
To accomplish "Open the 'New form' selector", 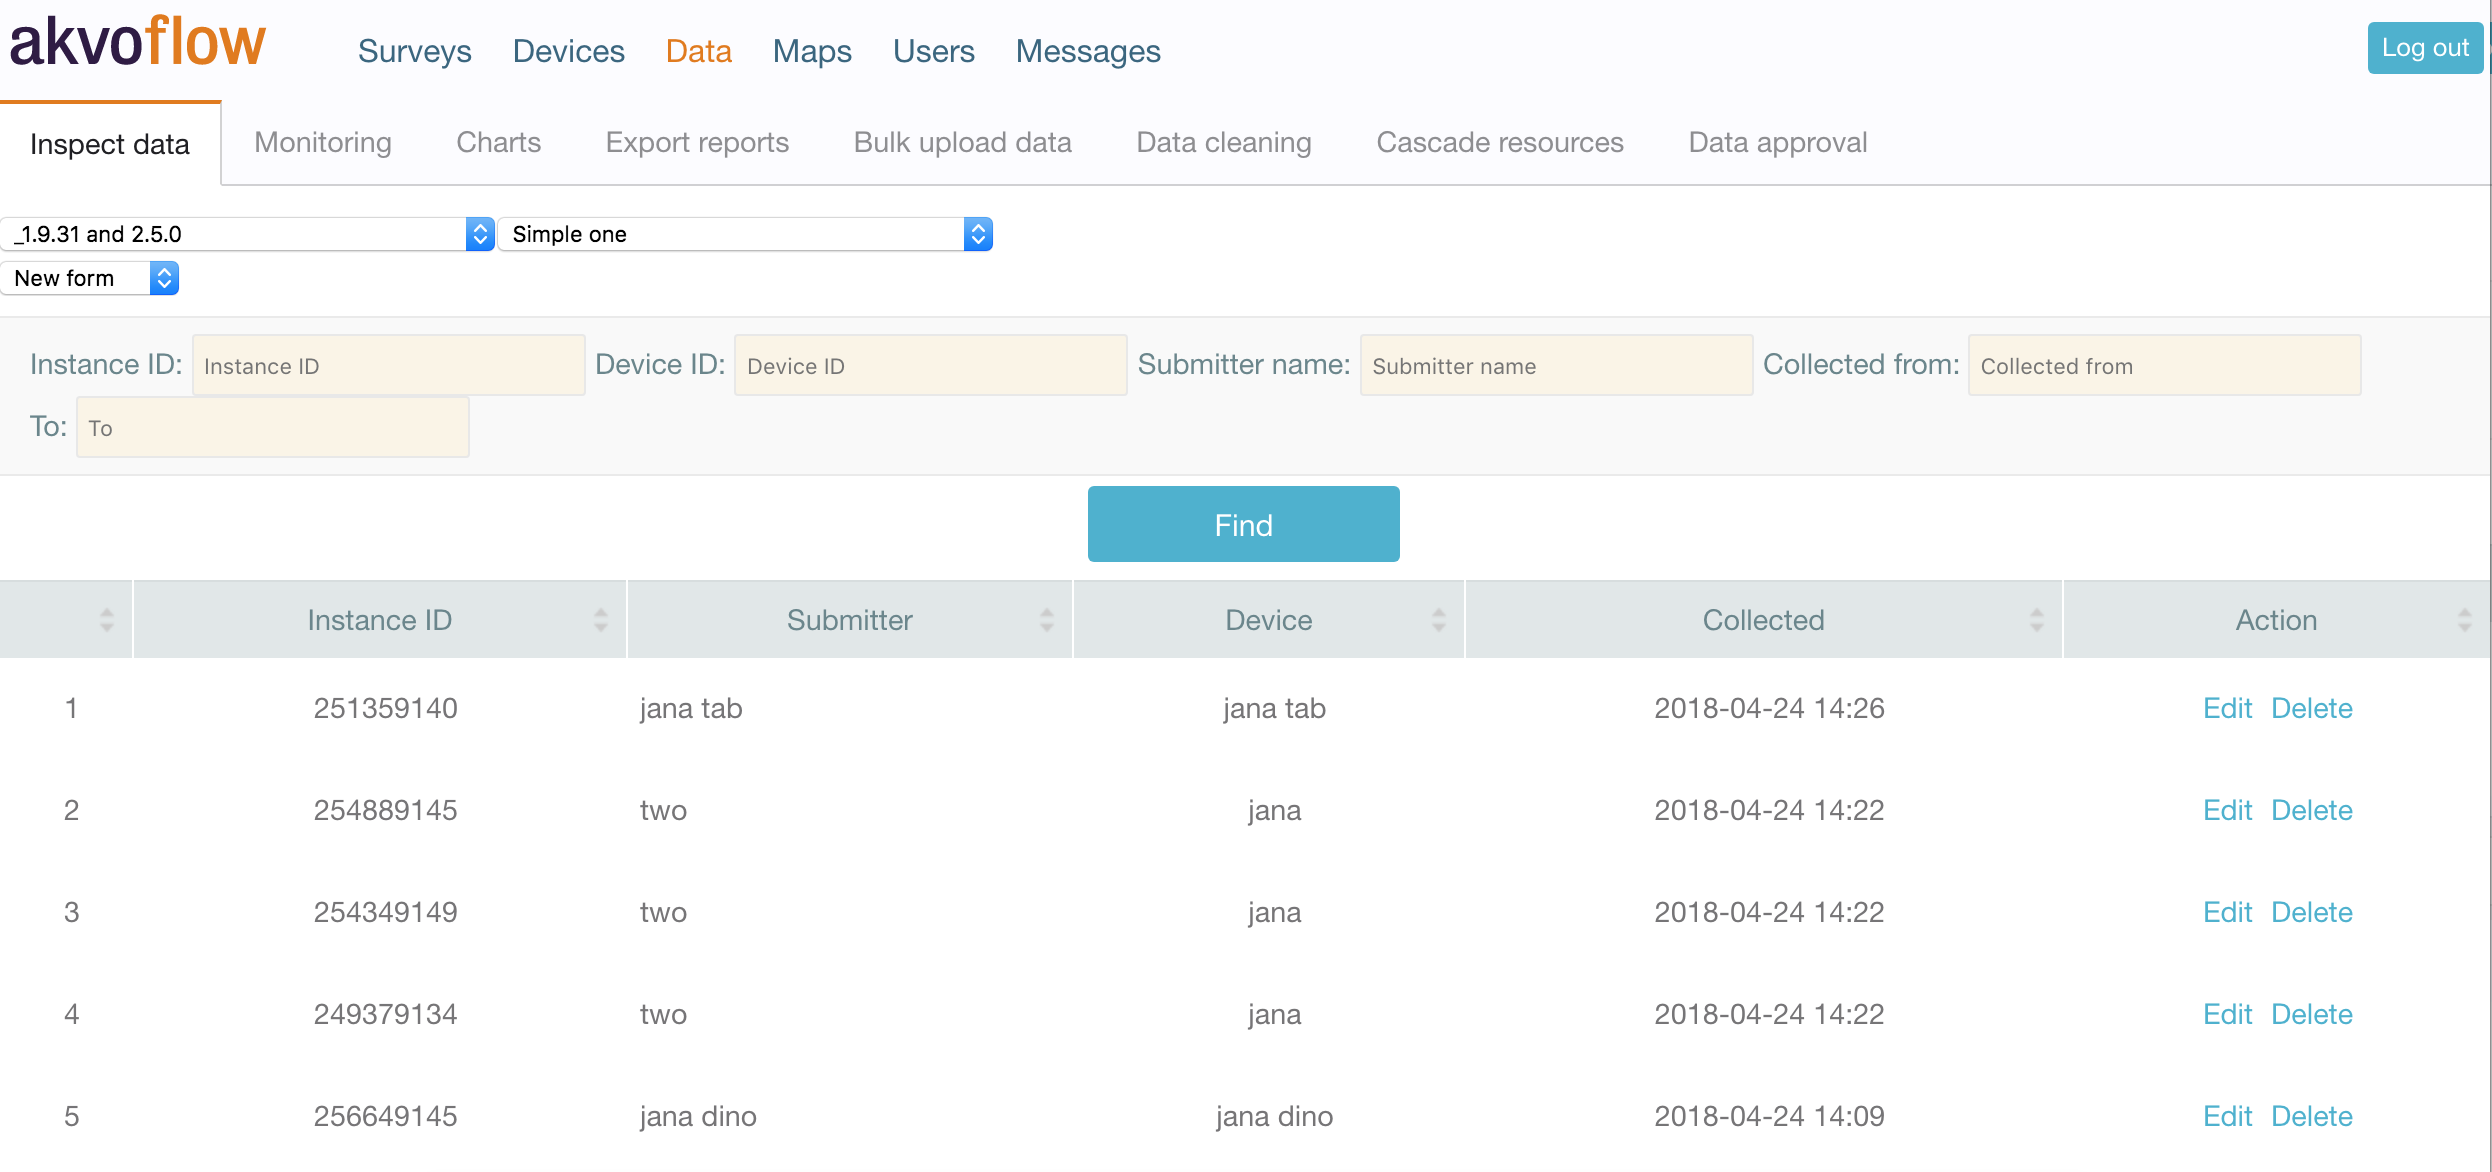I will pos(90,278).
